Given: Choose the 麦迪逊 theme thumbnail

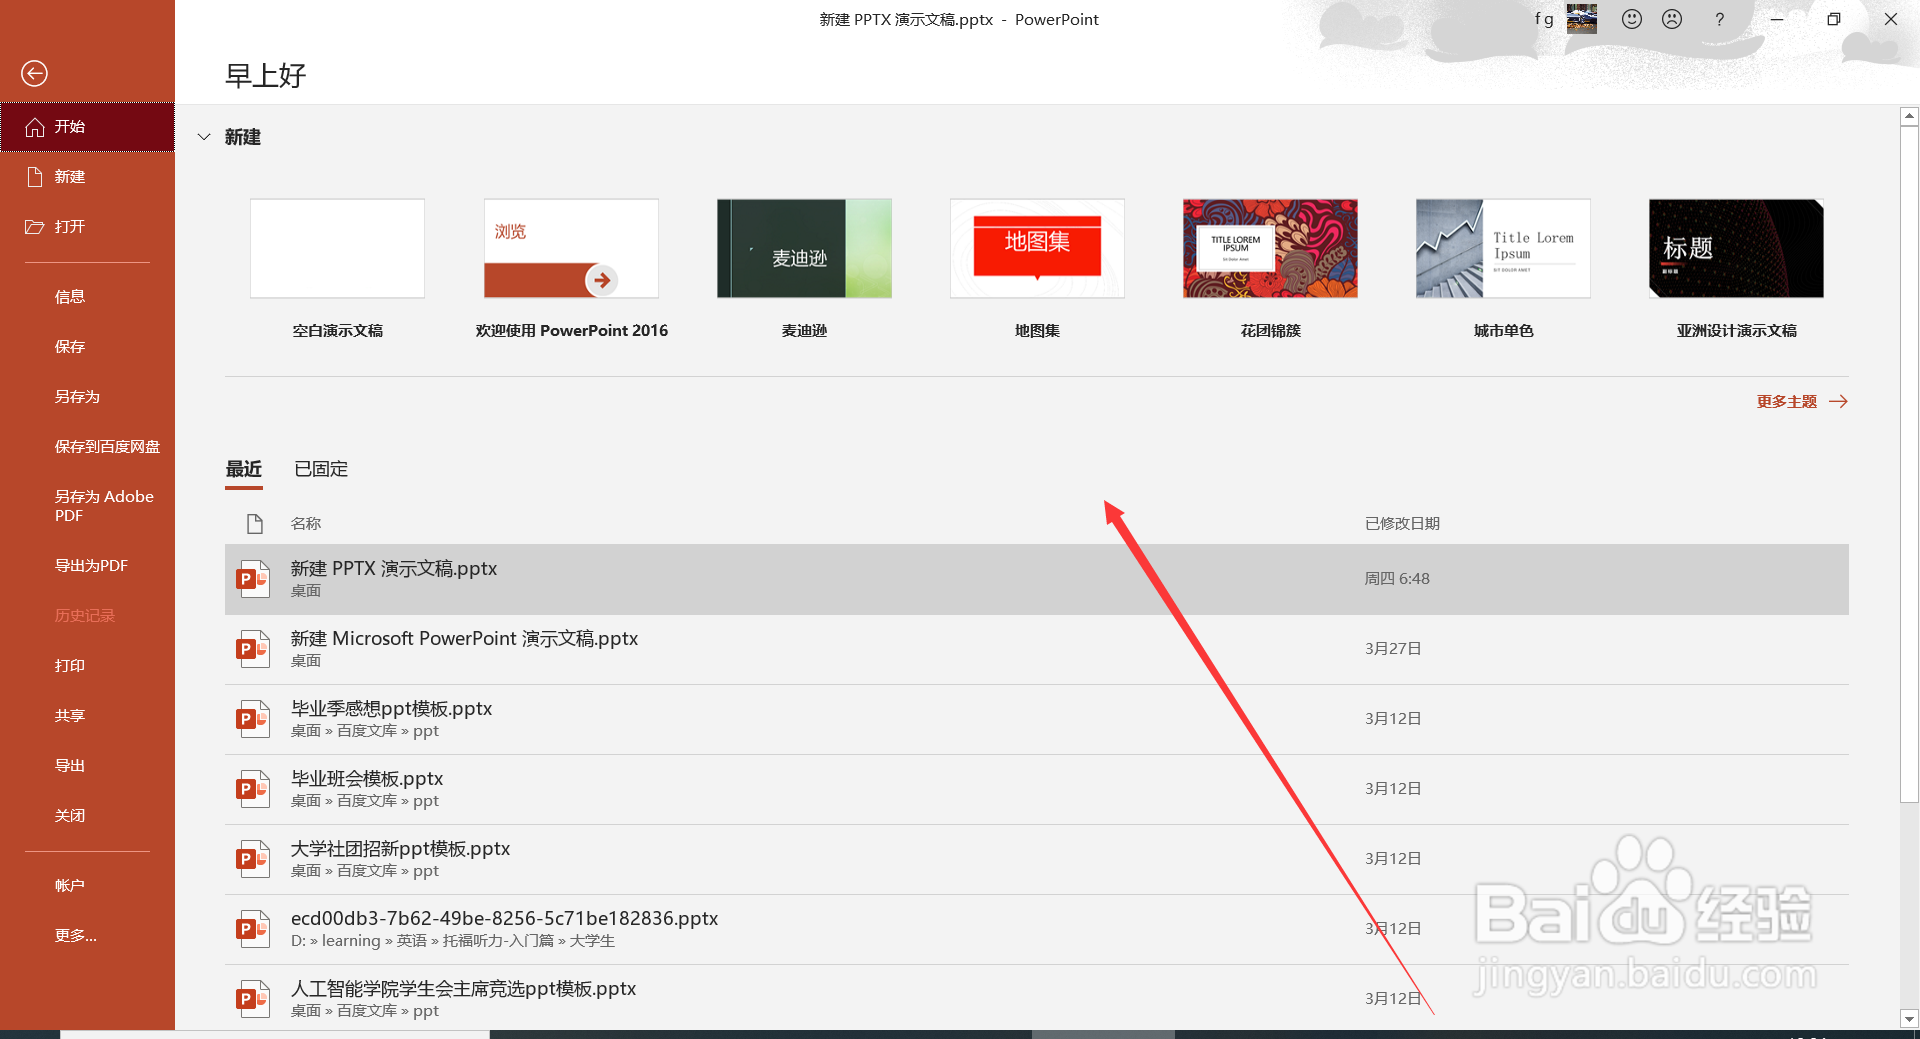Looking at the screenshot, I should (x=804, y=248).
